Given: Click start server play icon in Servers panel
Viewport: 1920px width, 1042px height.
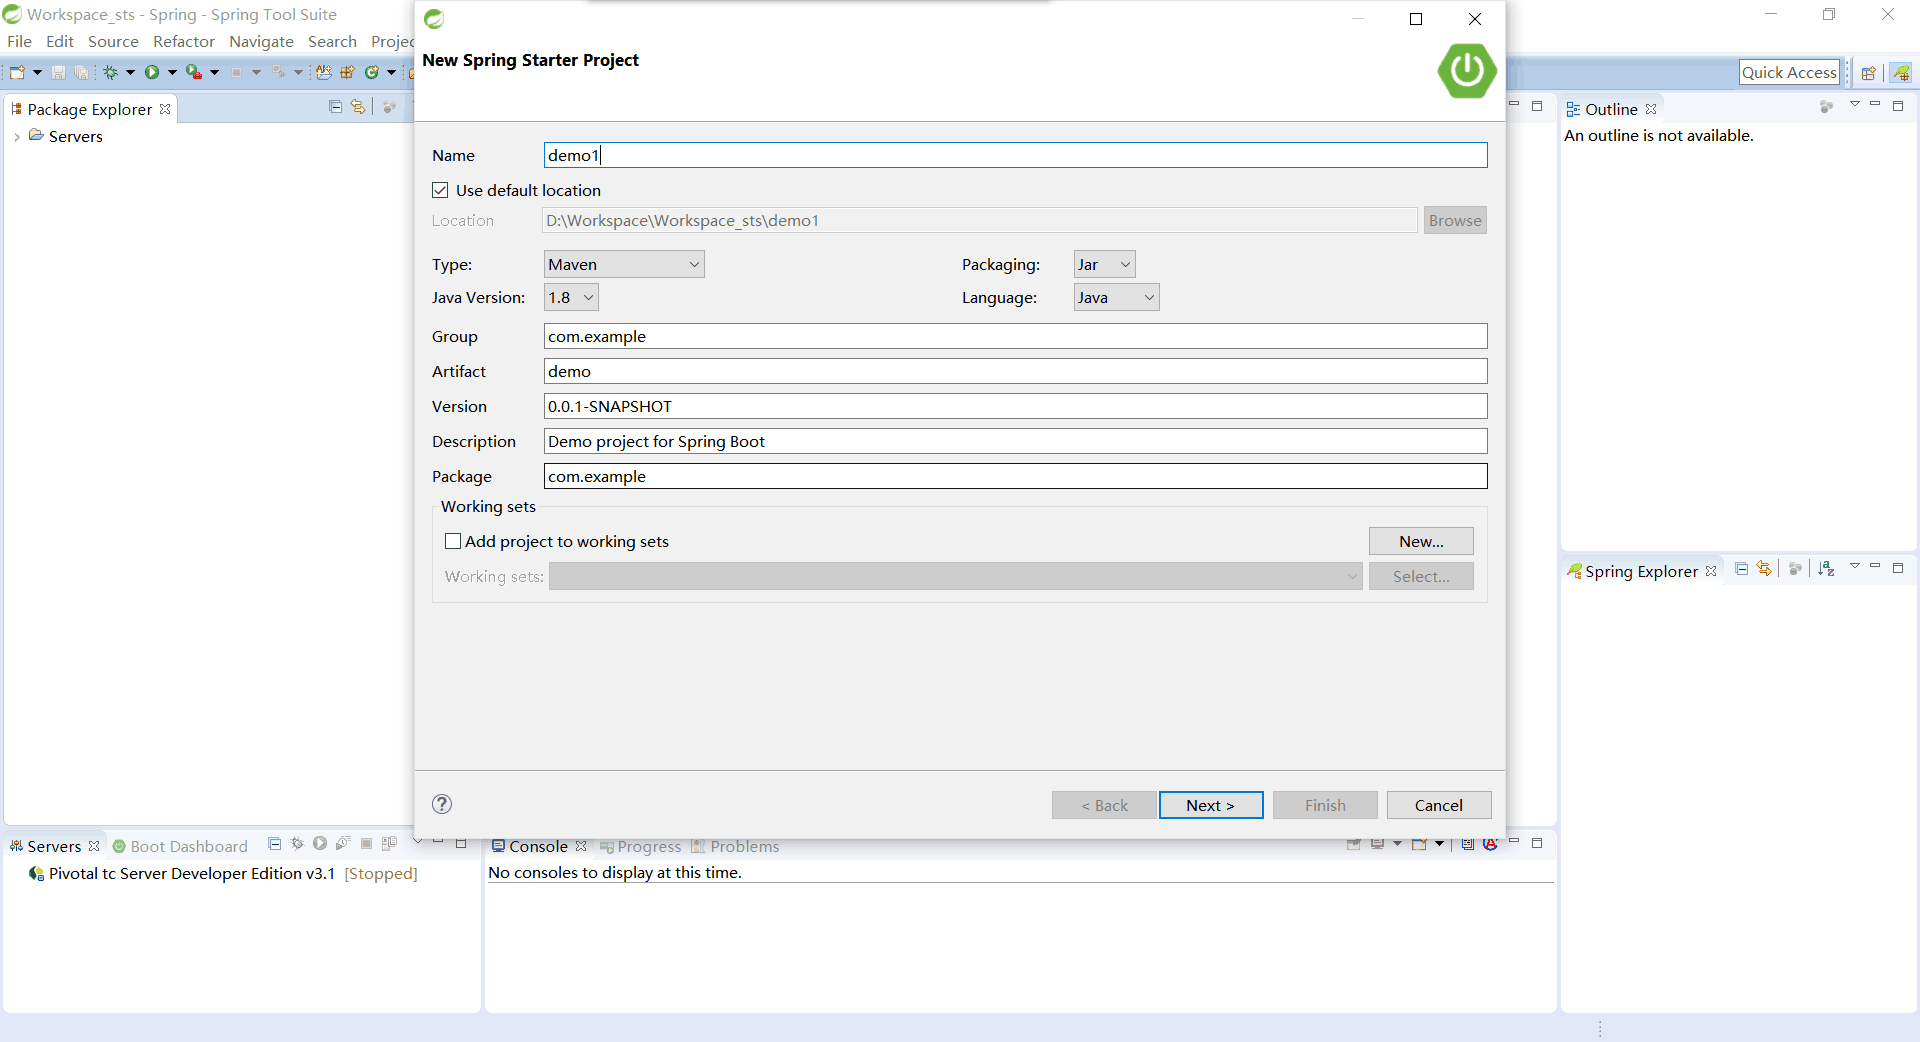Looking at the screenshot, I should point(320,844).
